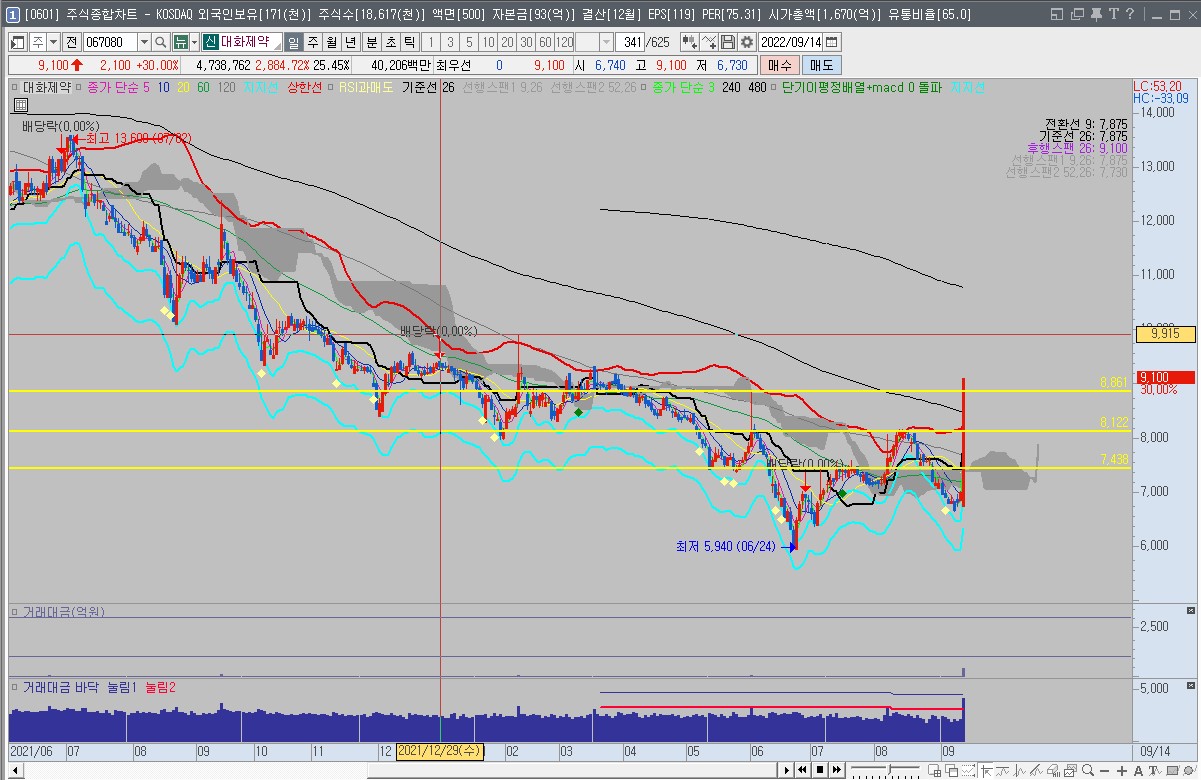Viewport: 1201px width, 780px height.
Task: Click the 신 대화제약 stock name field
Action: point(241,42)
